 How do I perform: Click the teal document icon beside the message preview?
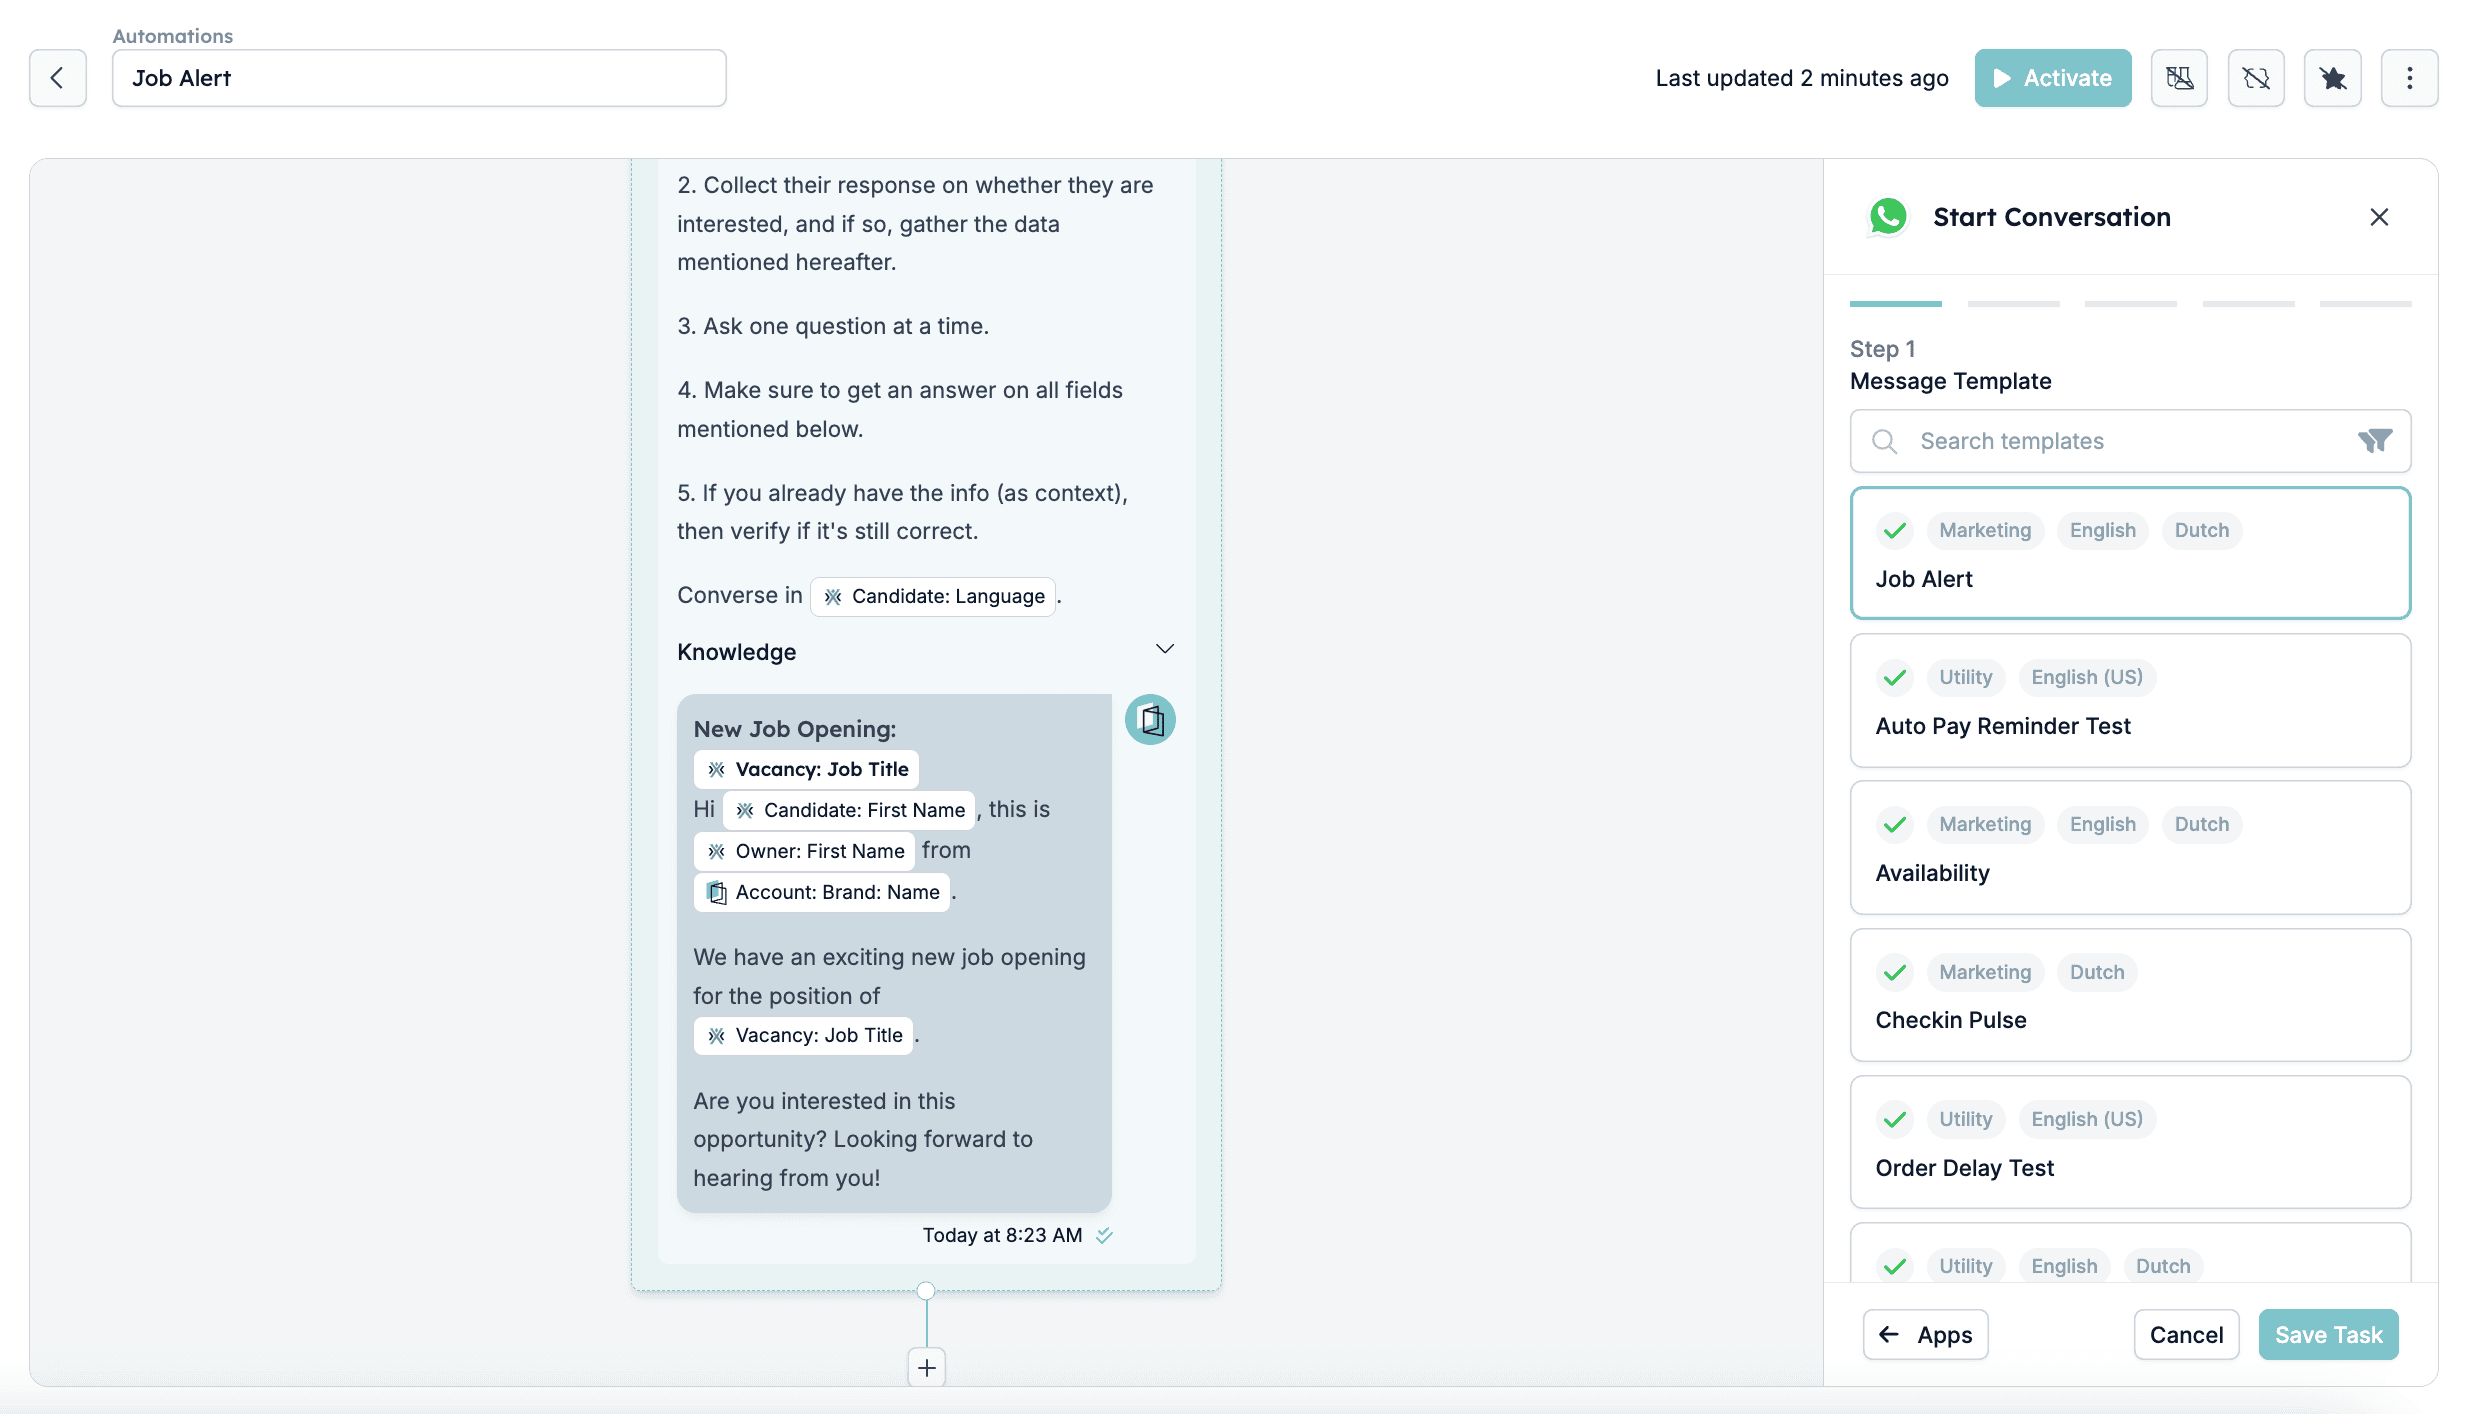coord(1150,720)
